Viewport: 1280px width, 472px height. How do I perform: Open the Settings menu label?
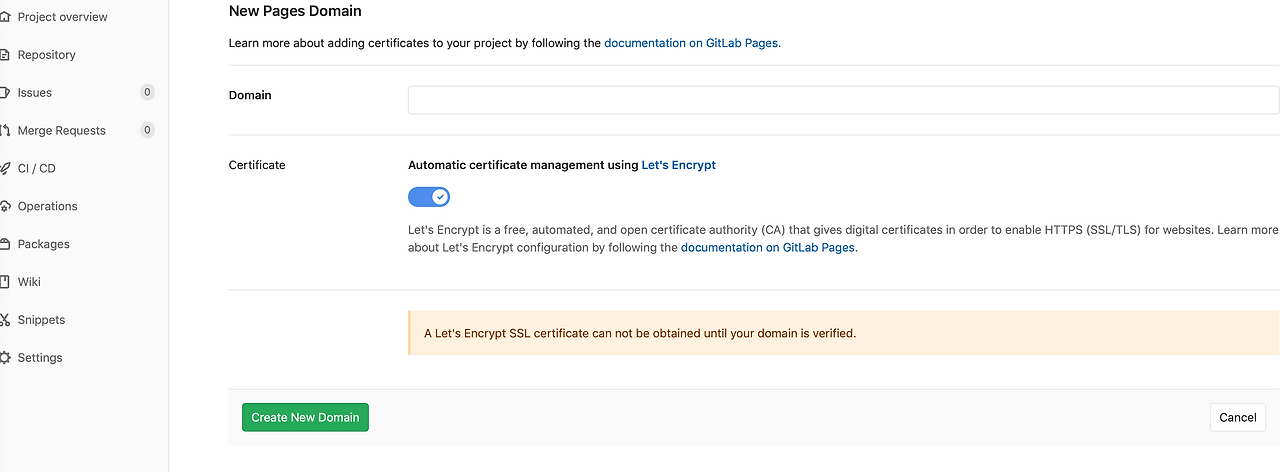click(40, 358)
